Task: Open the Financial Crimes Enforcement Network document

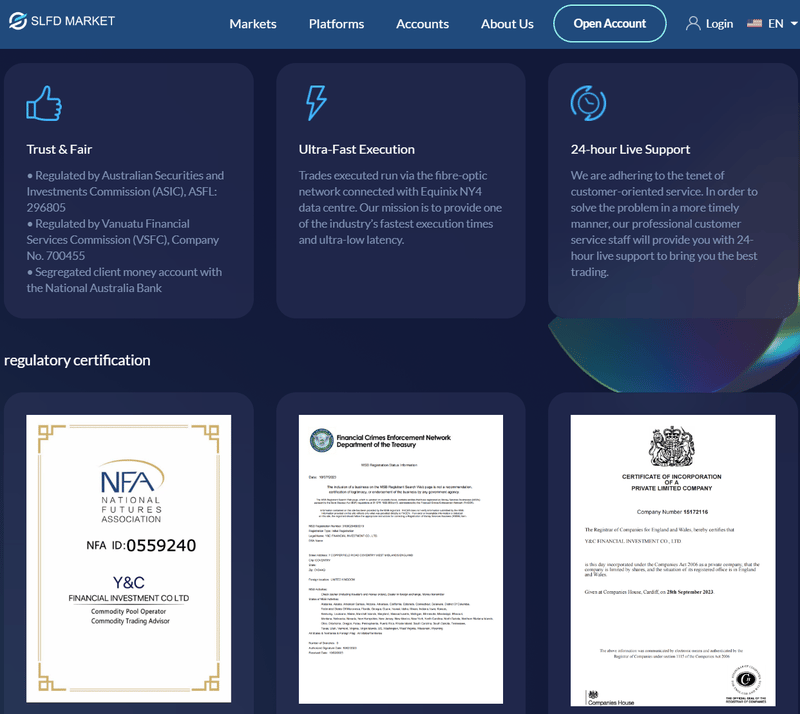Action: [x=401, y=559]
